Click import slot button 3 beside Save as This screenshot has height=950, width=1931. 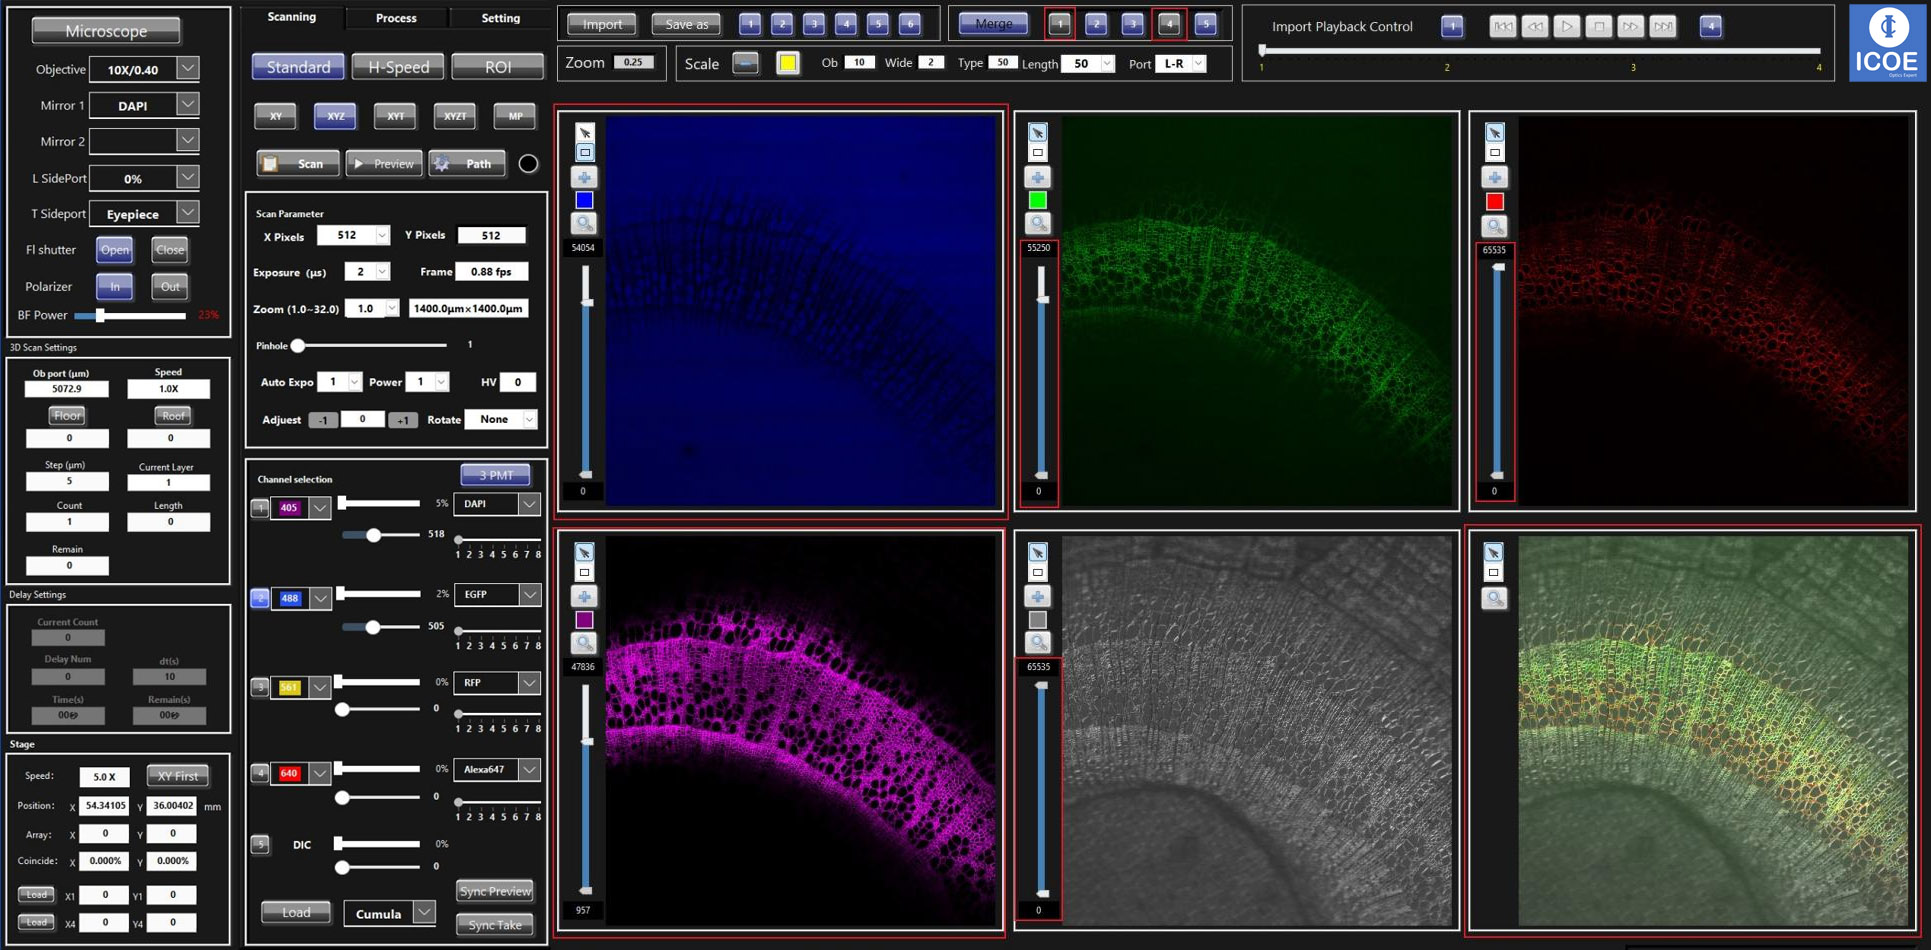click(x=814, y=24)
